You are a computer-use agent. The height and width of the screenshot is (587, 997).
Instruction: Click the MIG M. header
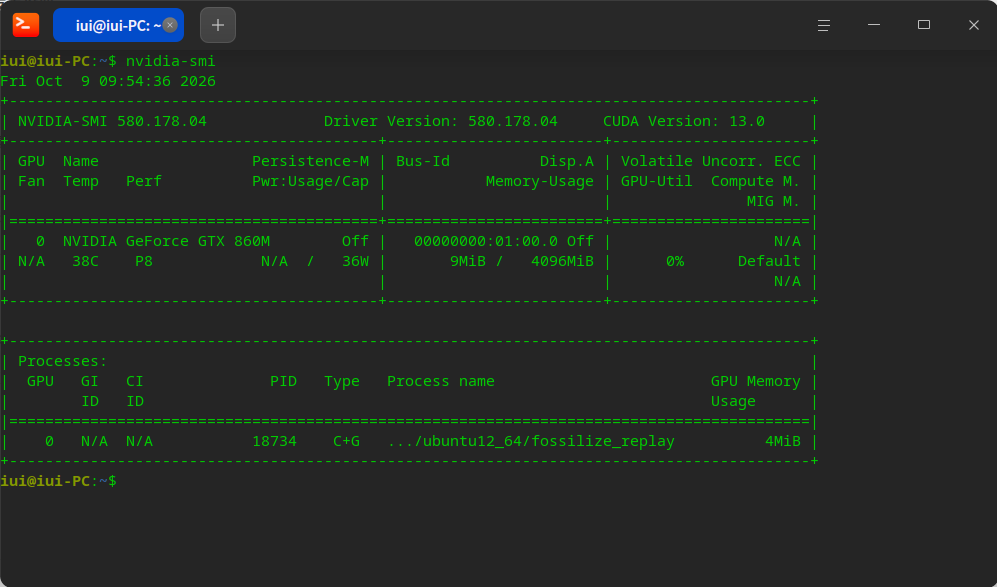(x=774, y=202)
